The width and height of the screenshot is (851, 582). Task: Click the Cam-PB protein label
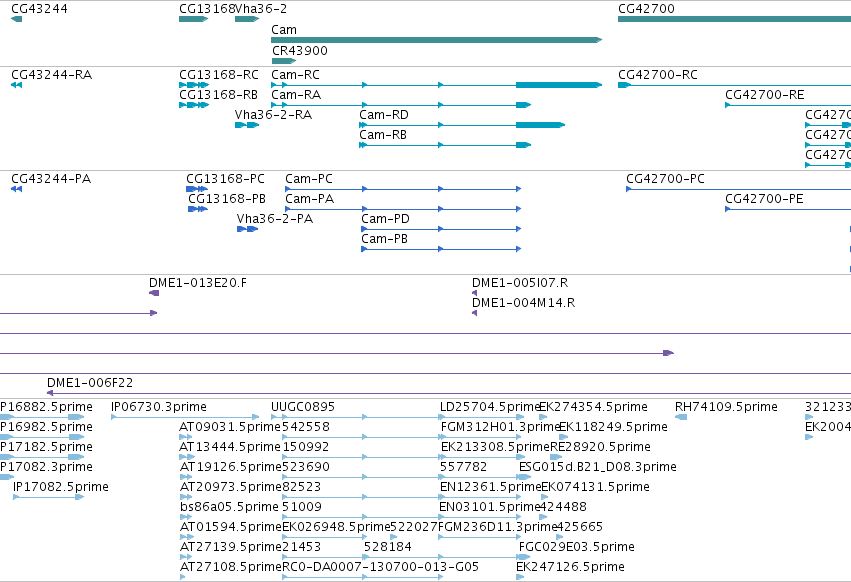(x=384, y=239)
